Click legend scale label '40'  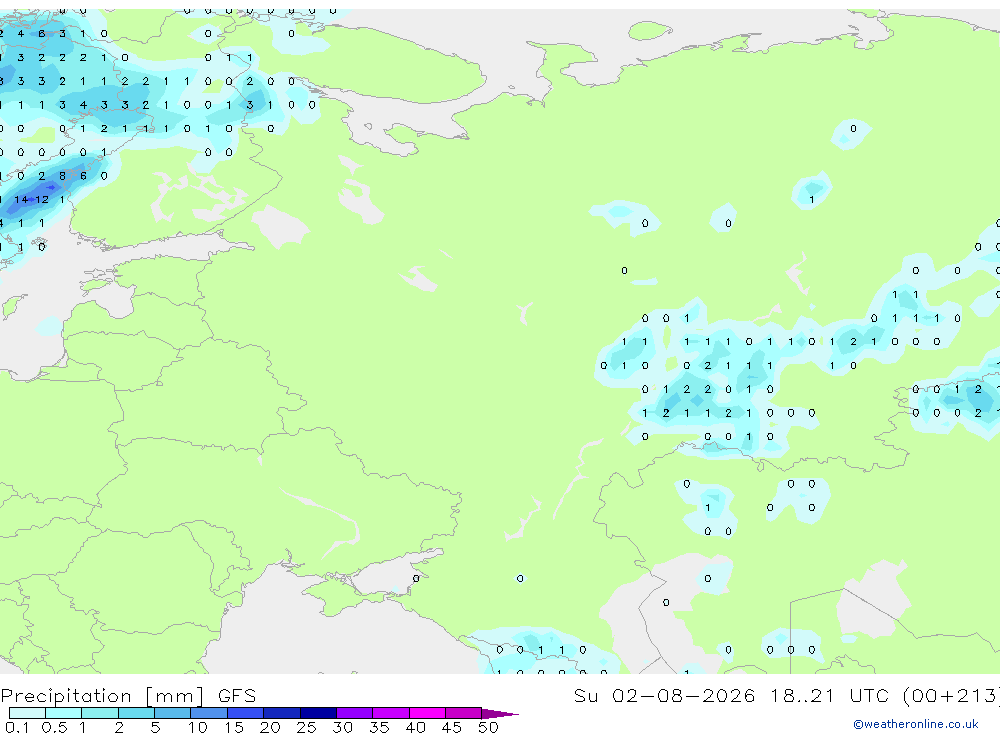coord(415,727)
